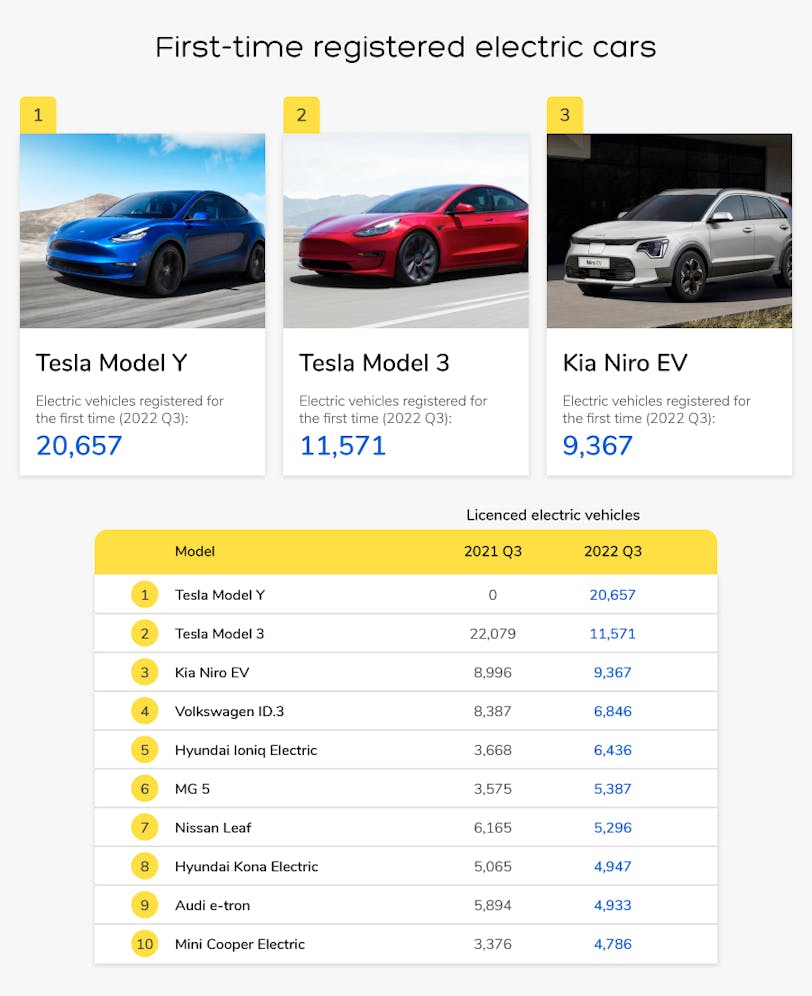Click the rank 8 circle beside Hyundai Kona Electric
The height and width of the screenshot is (996, 812).
point(144,866)
